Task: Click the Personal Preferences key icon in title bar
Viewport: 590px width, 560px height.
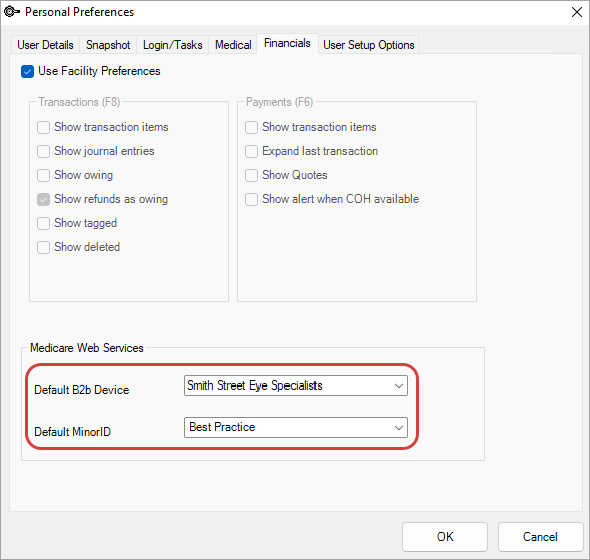Action: [x=11, y=12]
